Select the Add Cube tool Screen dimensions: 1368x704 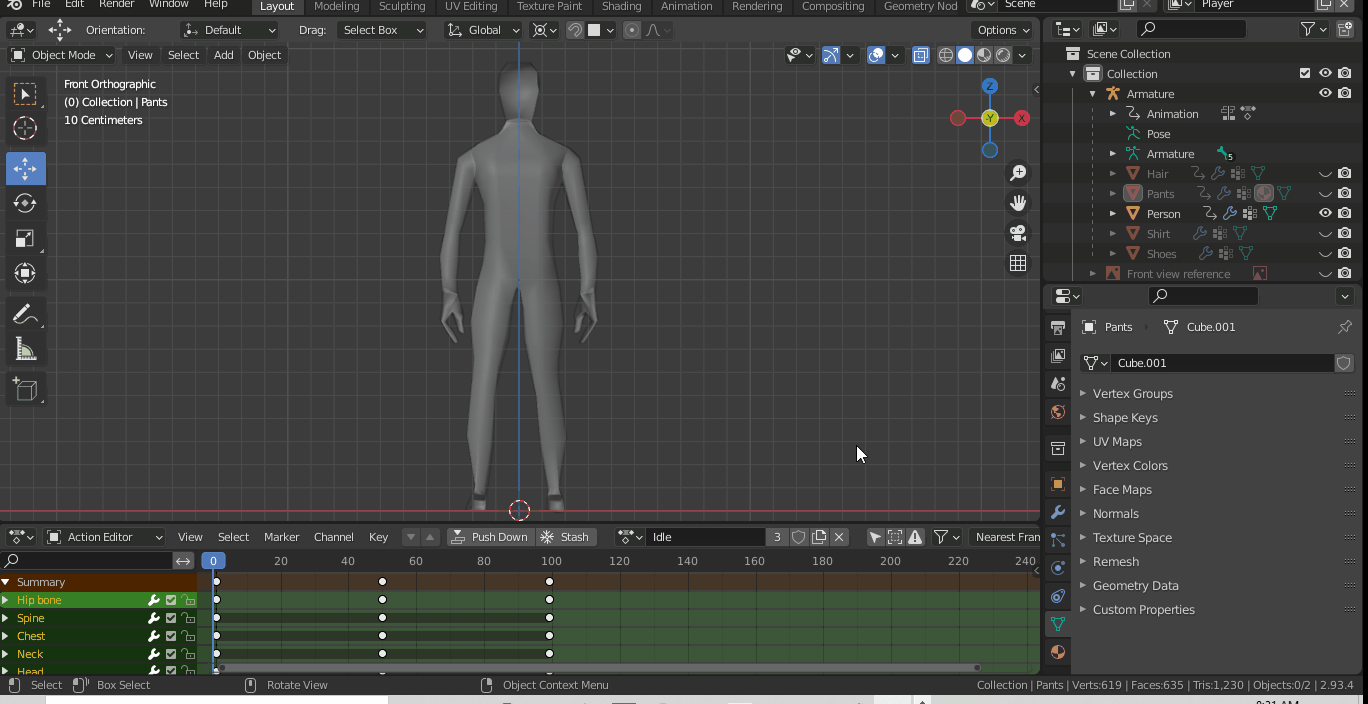26,389
